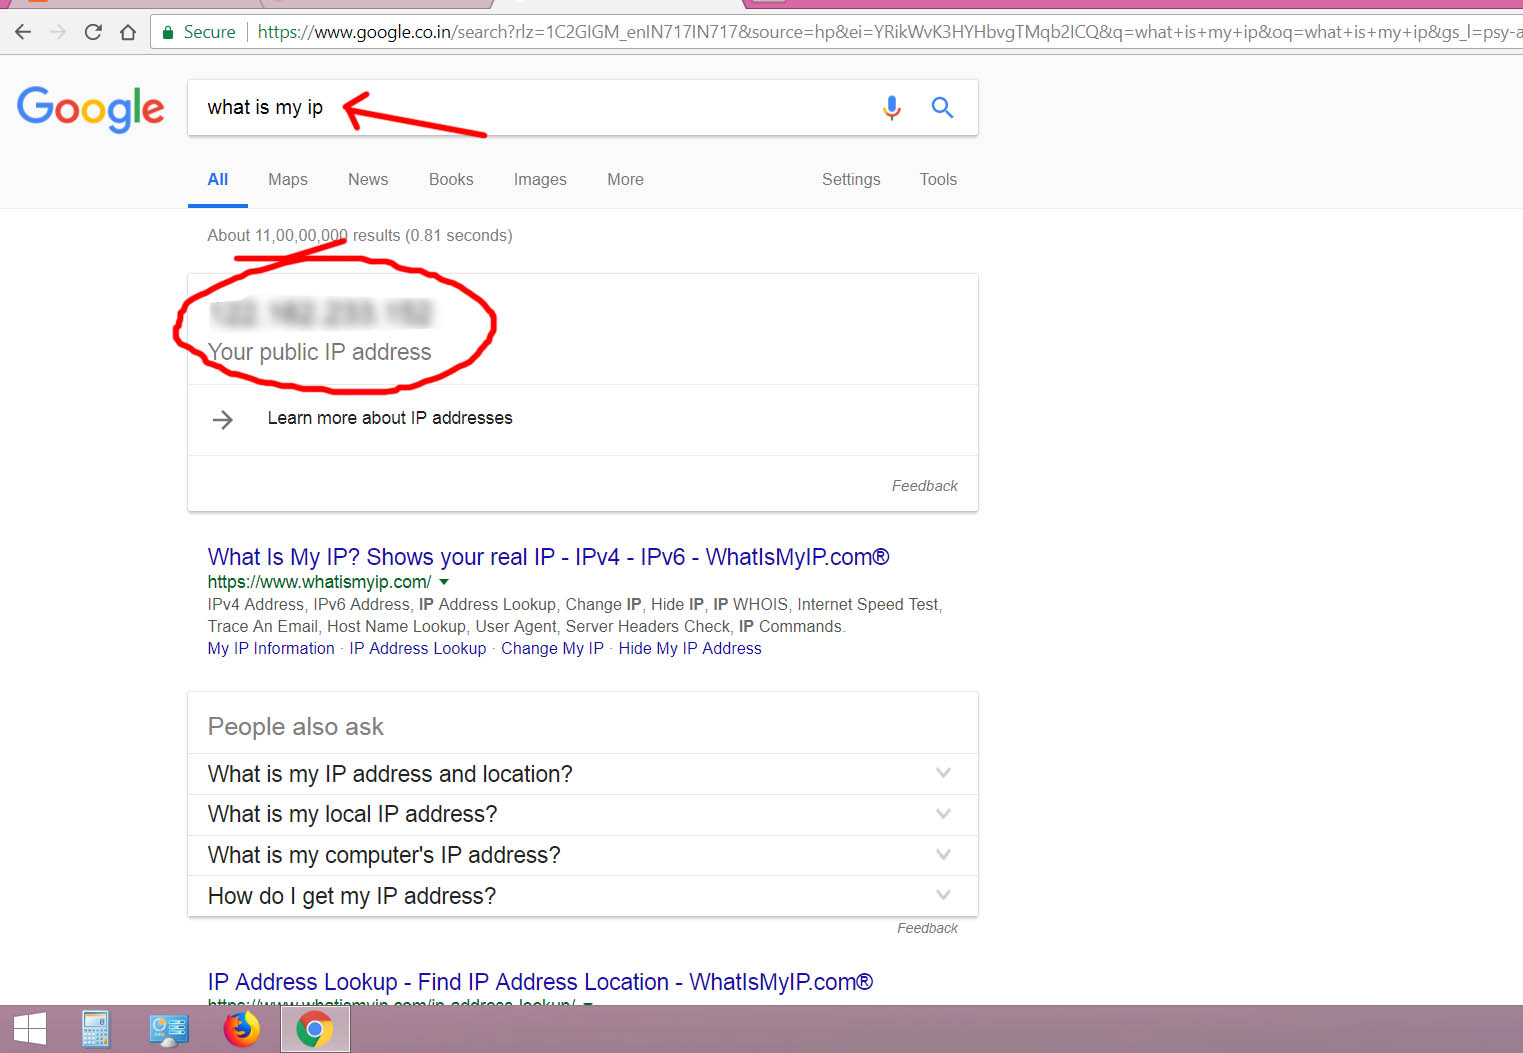Select the All results tab
Screen dimensions: 1523x1053
click(x=218, y=179)
